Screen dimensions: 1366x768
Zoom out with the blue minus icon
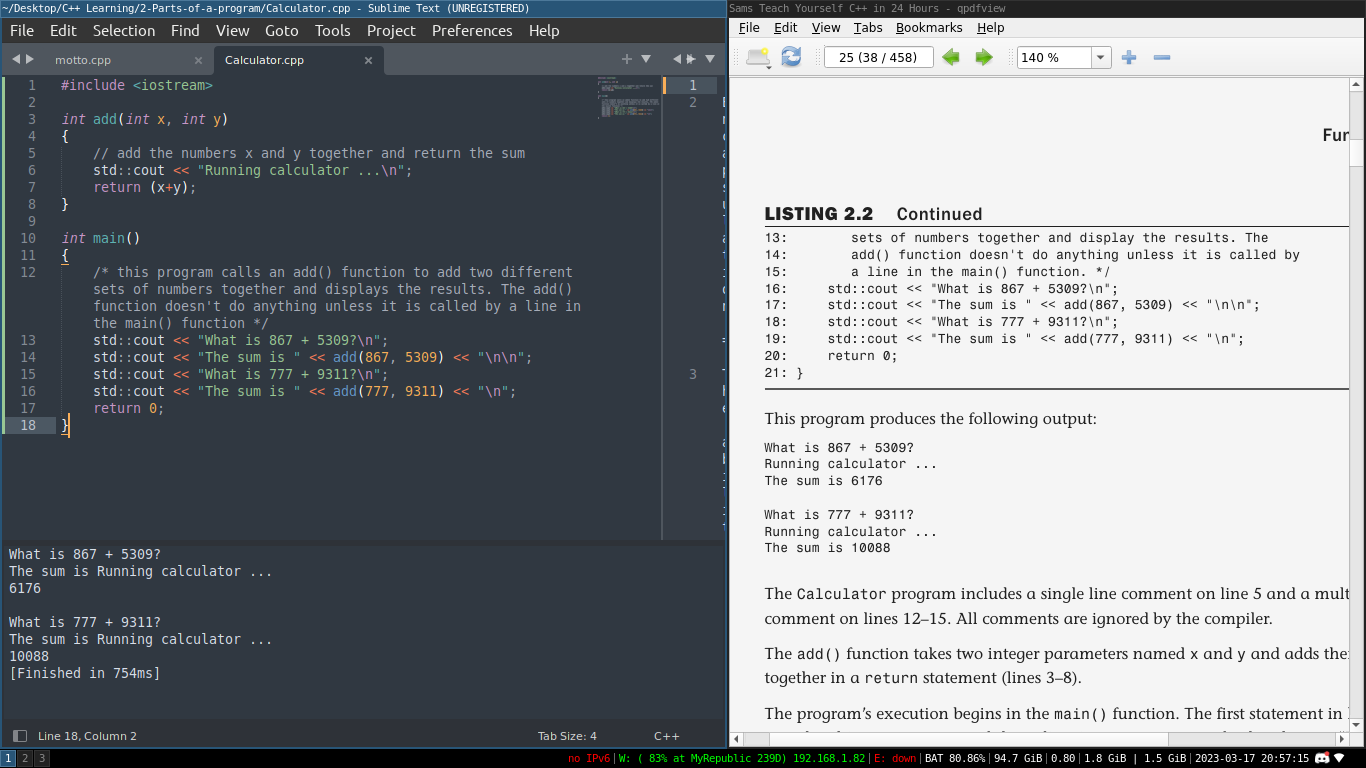1162,57
